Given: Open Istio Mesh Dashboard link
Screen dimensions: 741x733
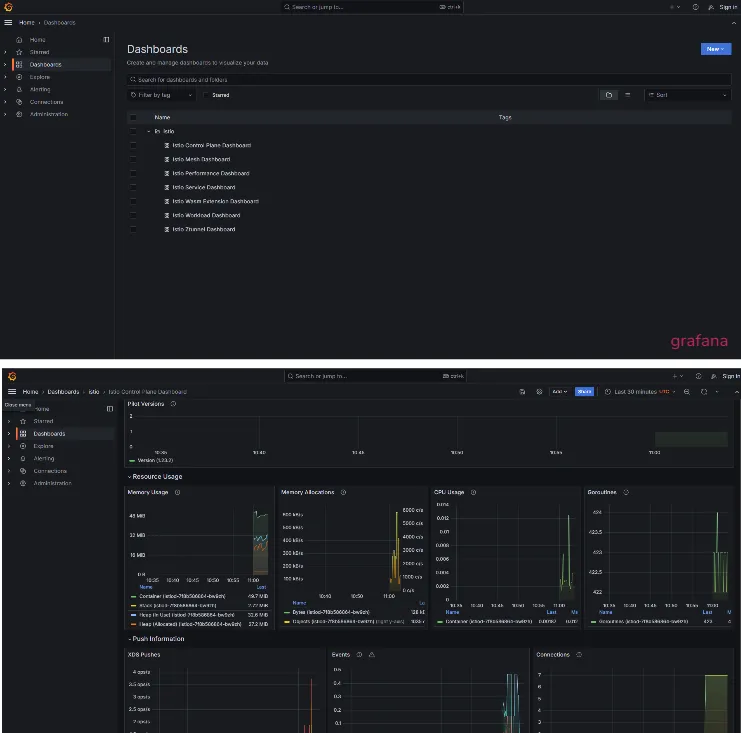Looking at the screenshot, I should click(x=201, y=159).
